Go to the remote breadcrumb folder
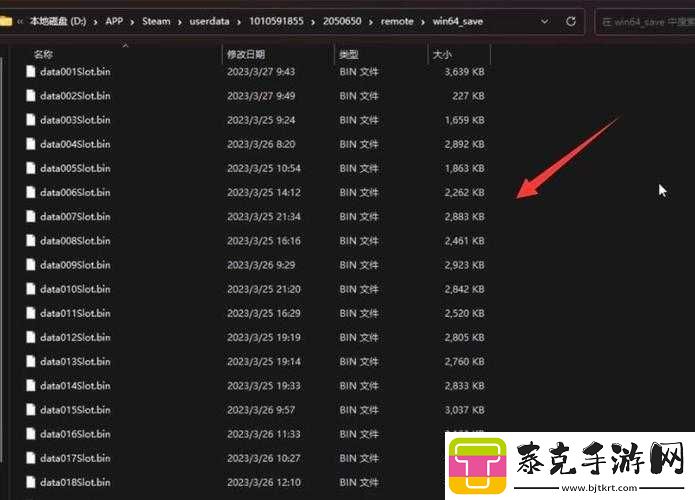695x500 pixels. (x=397, y=21)
